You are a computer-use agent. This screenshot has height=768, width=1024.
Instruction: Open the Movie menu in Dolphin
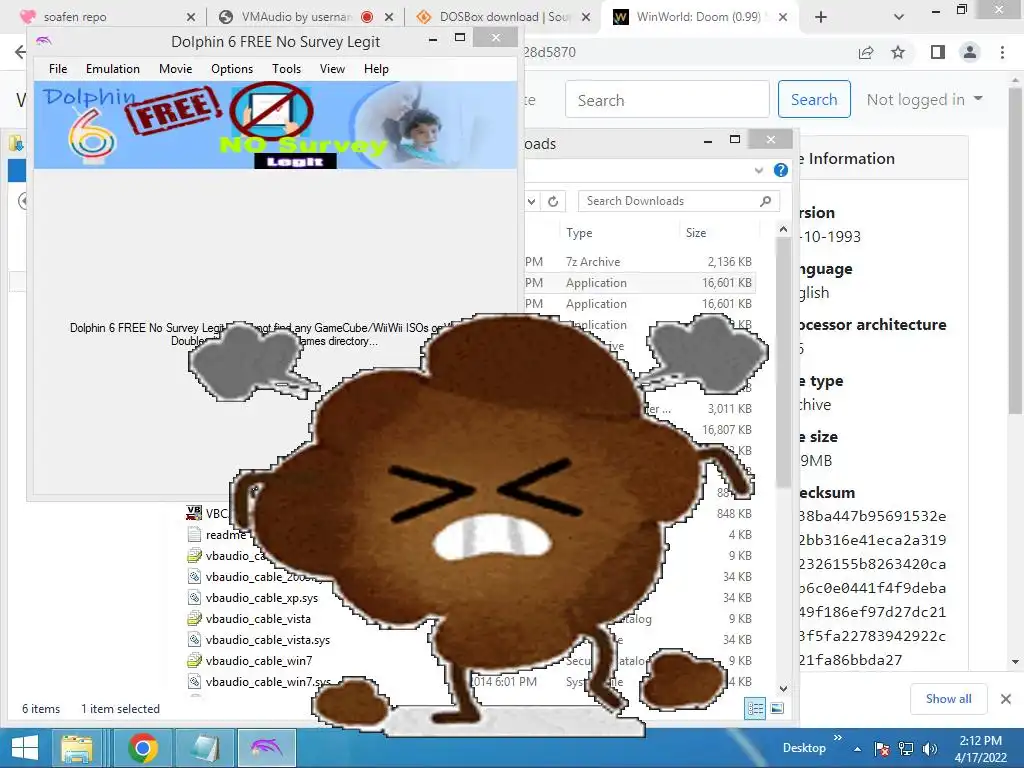[175, 69]
